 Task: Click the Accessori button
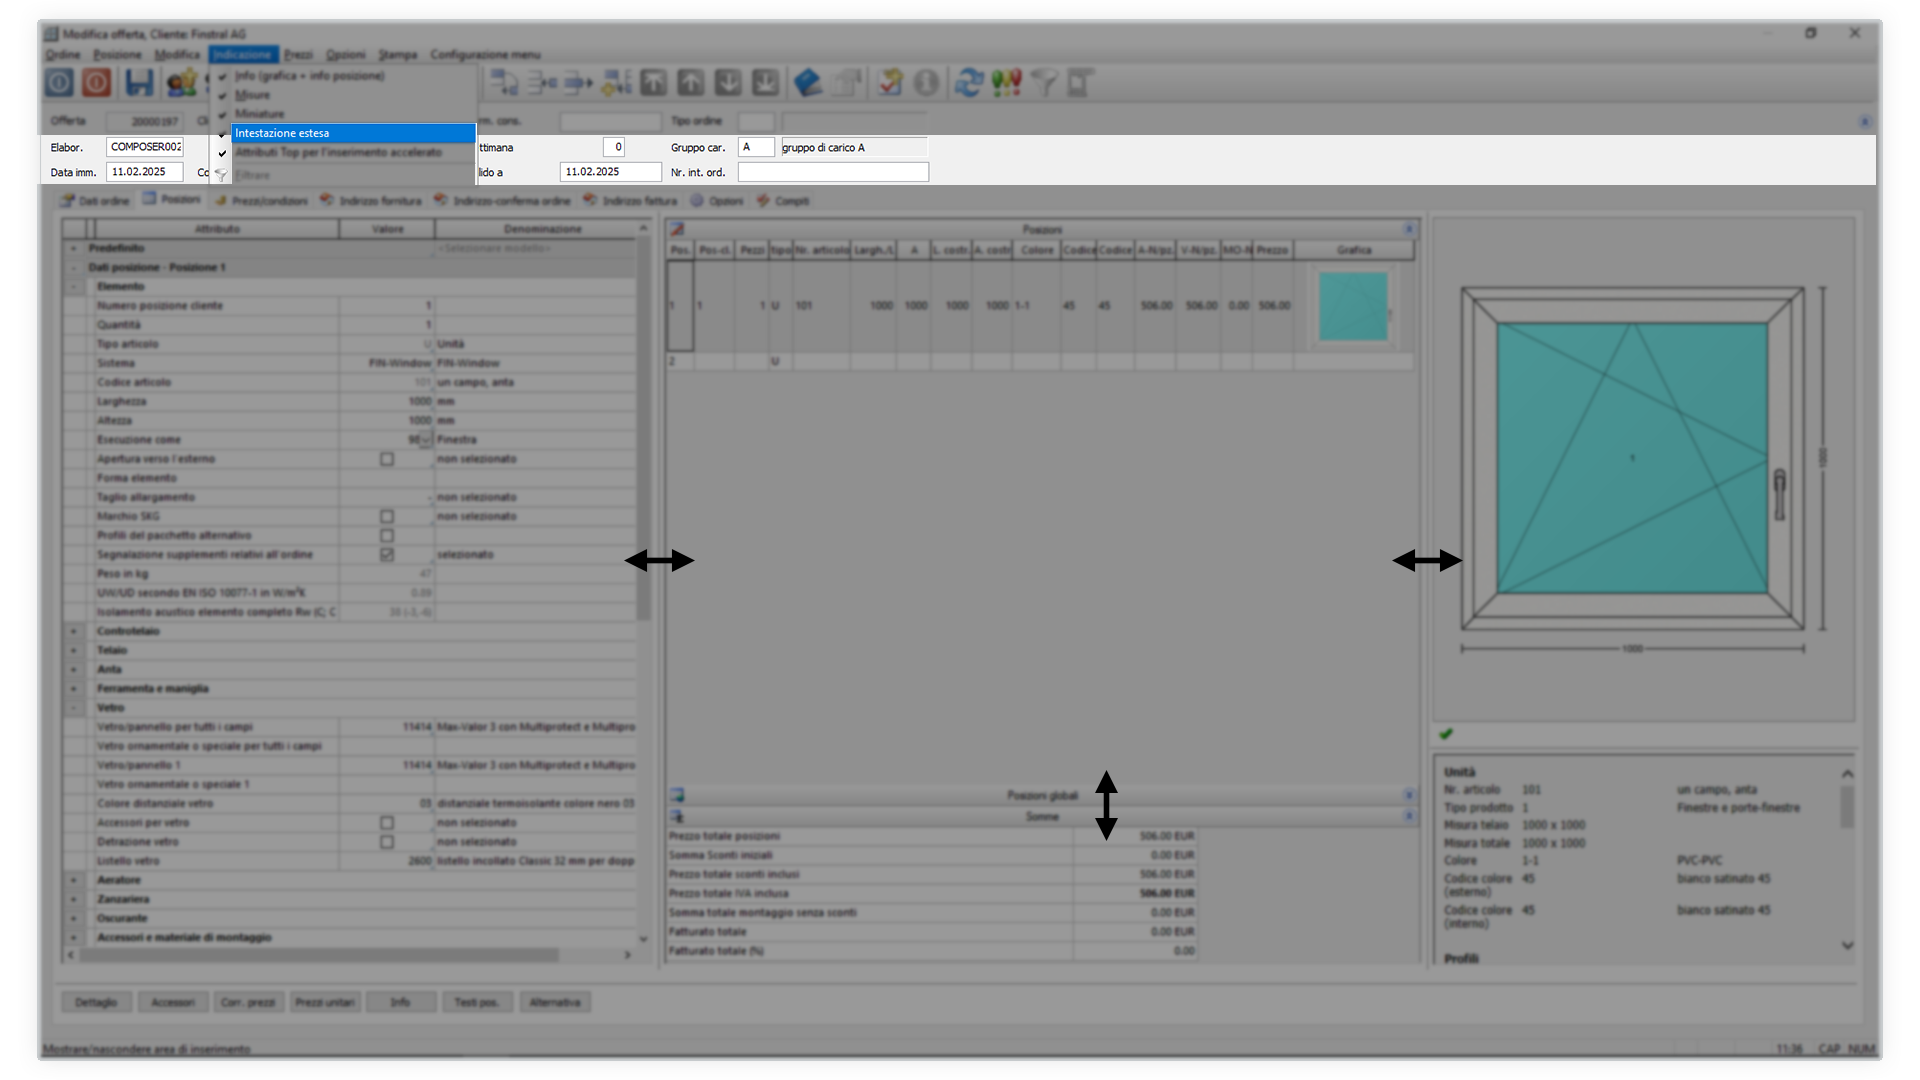(173, 1002)
